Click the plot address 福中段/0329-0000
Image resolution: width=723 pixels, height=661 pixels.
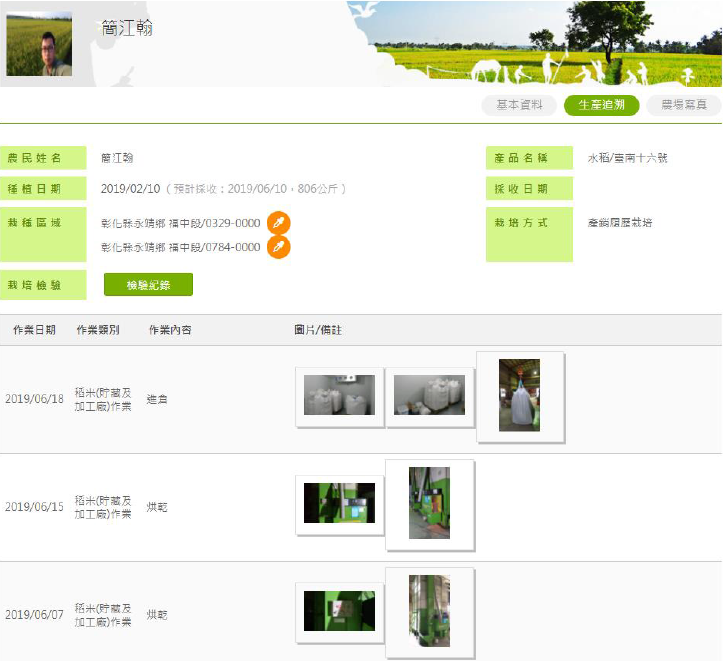[181, 224]
